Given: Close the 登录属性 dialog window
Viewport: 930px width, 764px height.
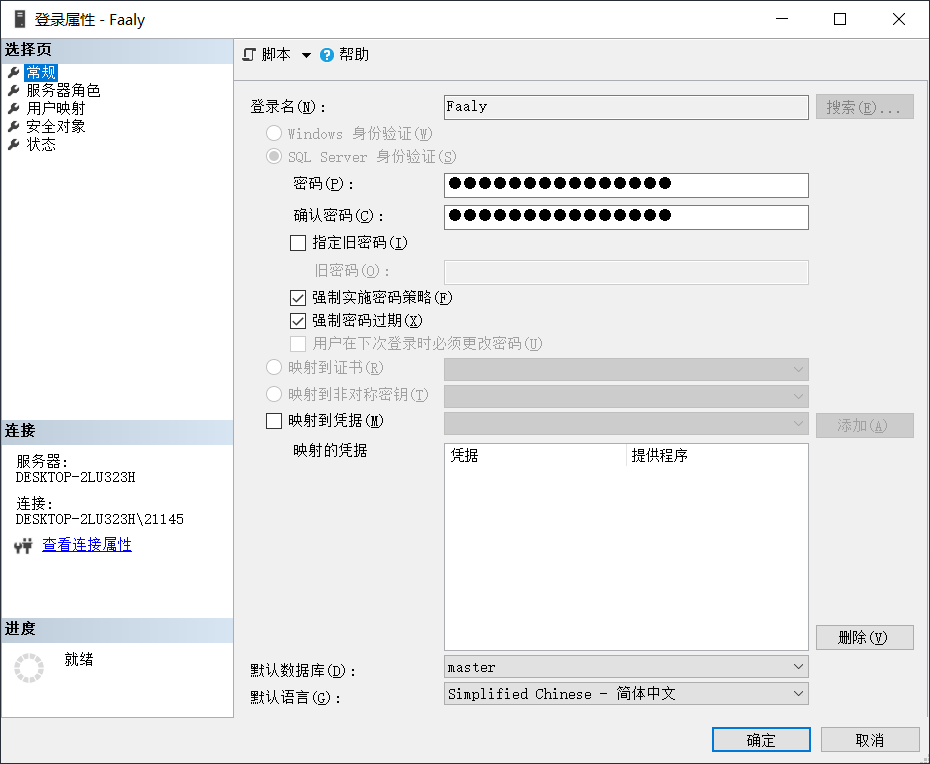Looking at the screenshot, I should tap(899, 19).
